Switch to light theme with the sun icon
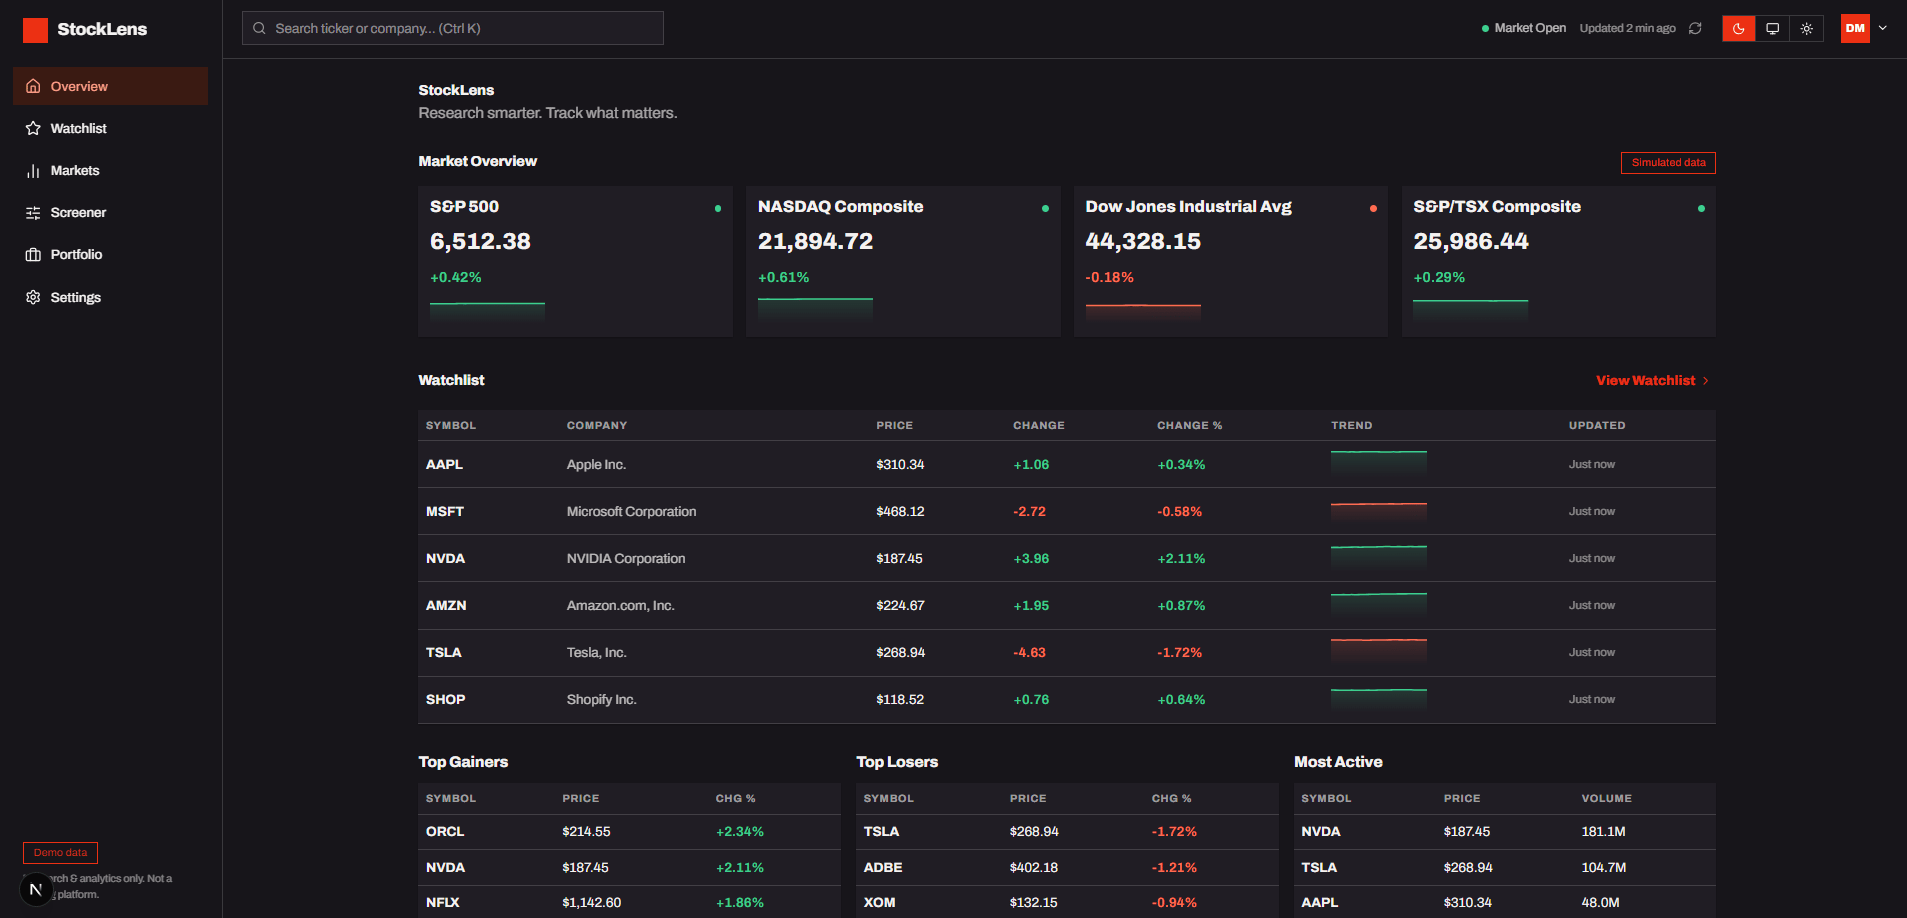The height and width of the screenshot is (918, 1907). (x=1807, y=28)
